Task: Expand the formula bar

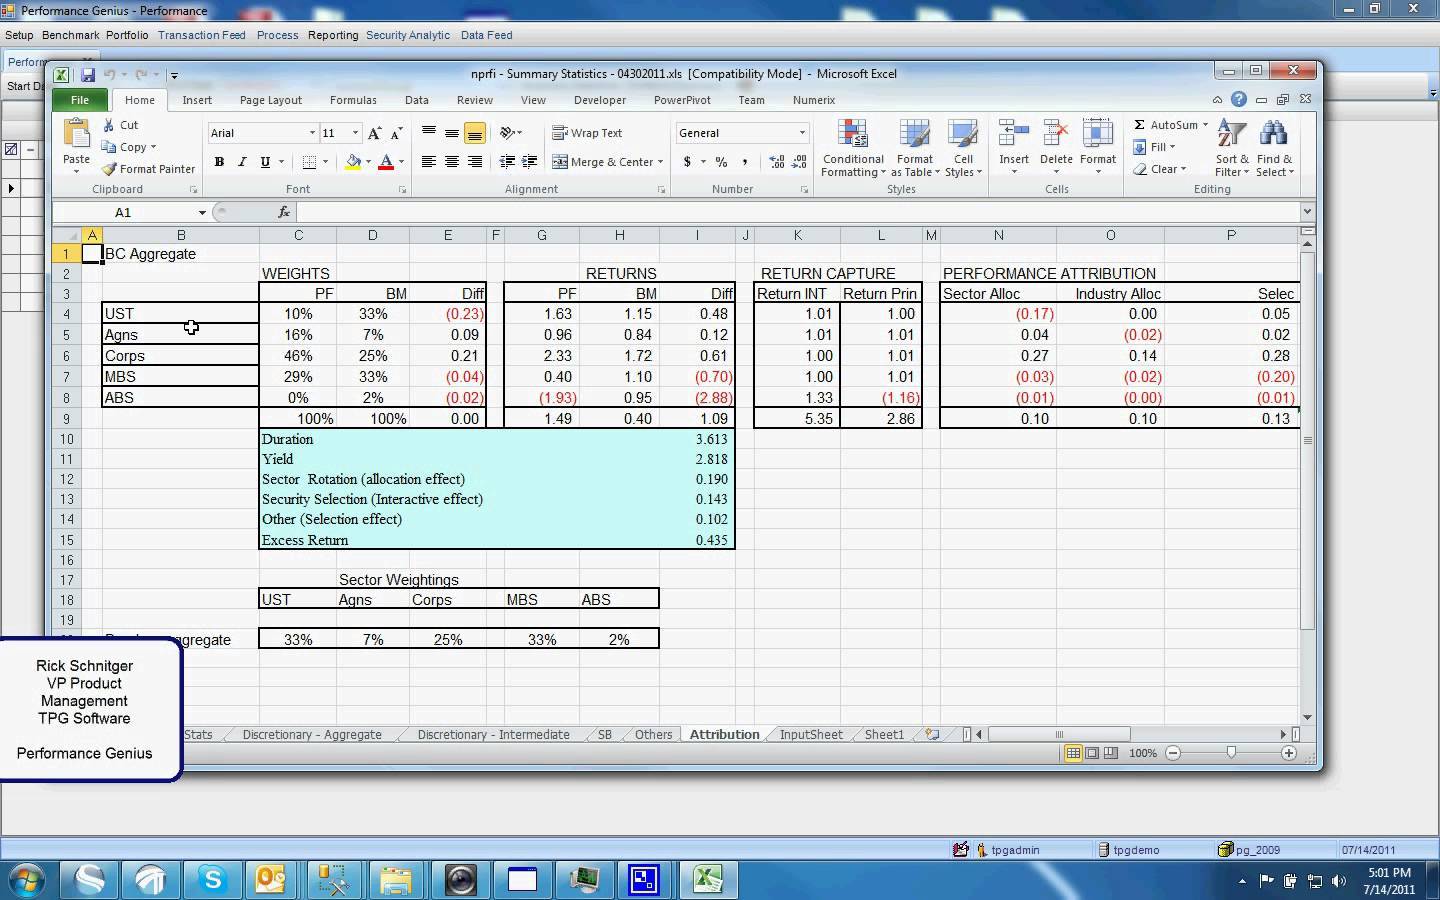Action: [x=1306, y=212]
